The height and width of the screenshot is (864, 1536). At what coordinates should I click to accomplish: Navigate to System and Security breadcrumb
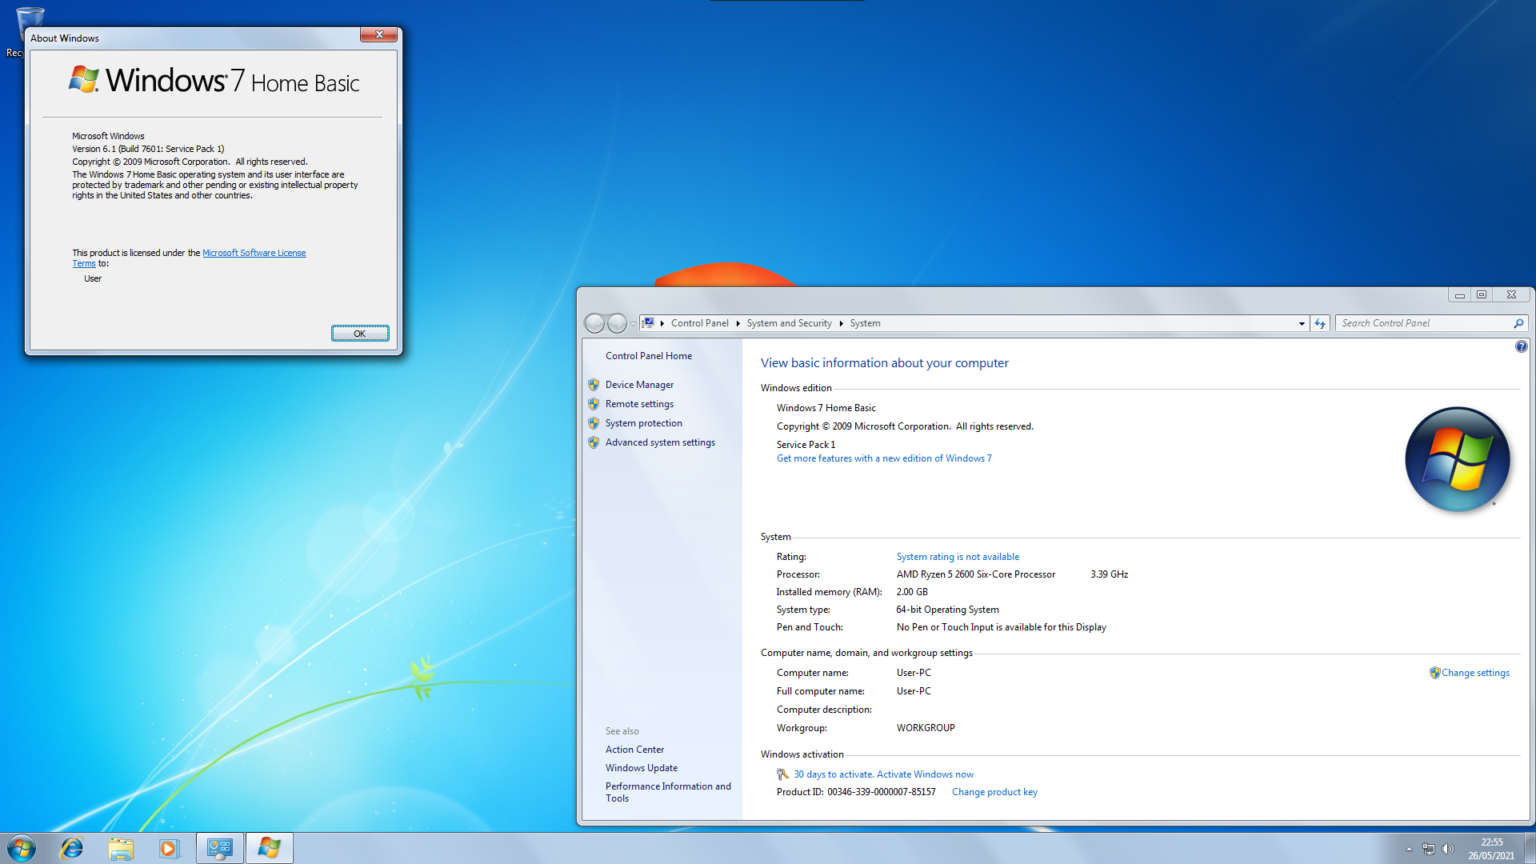789,323
